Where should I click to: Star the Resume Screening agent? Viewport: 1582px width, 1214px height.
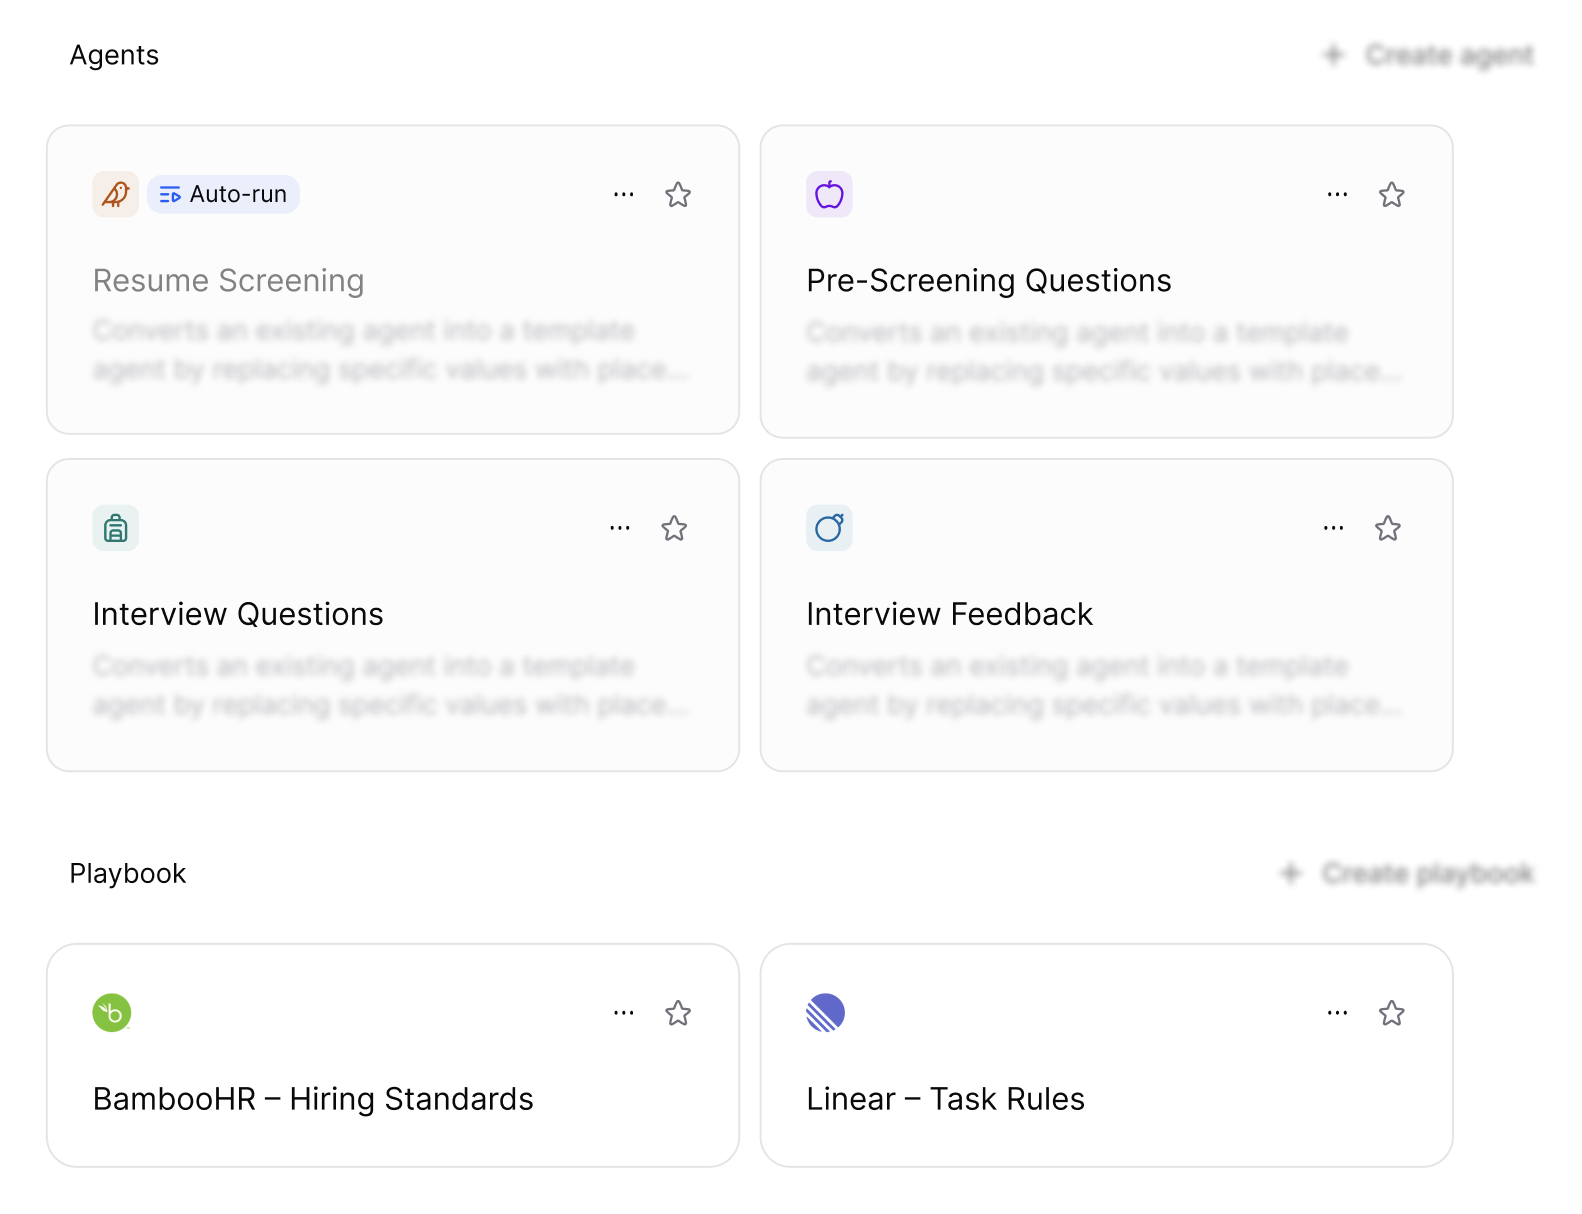coord(678,194)
